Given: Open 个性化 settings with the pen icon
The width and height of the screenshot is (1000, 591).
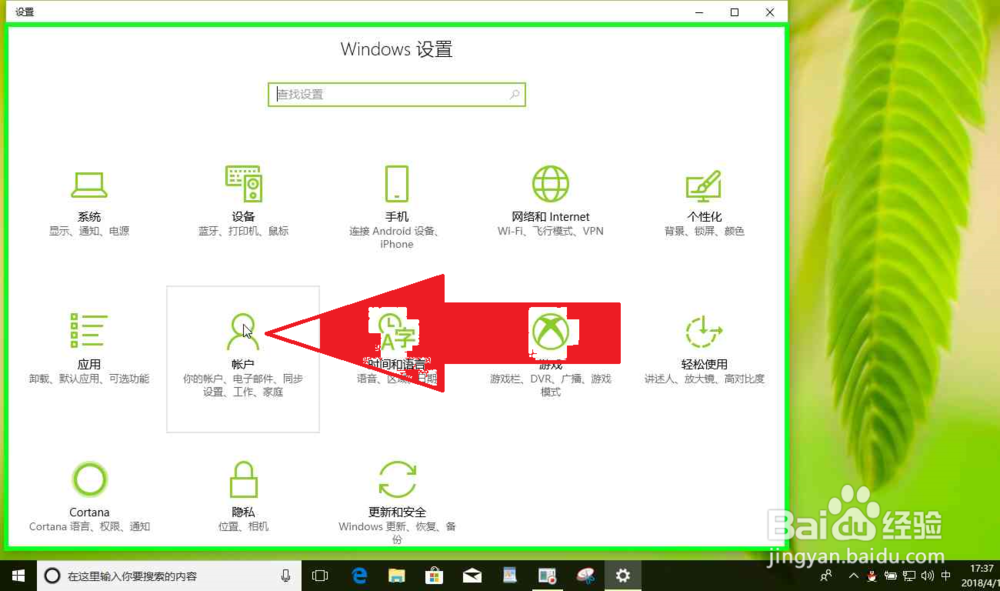Looking at the screenshot, I should pyautogui.click(x=702, y=198).
